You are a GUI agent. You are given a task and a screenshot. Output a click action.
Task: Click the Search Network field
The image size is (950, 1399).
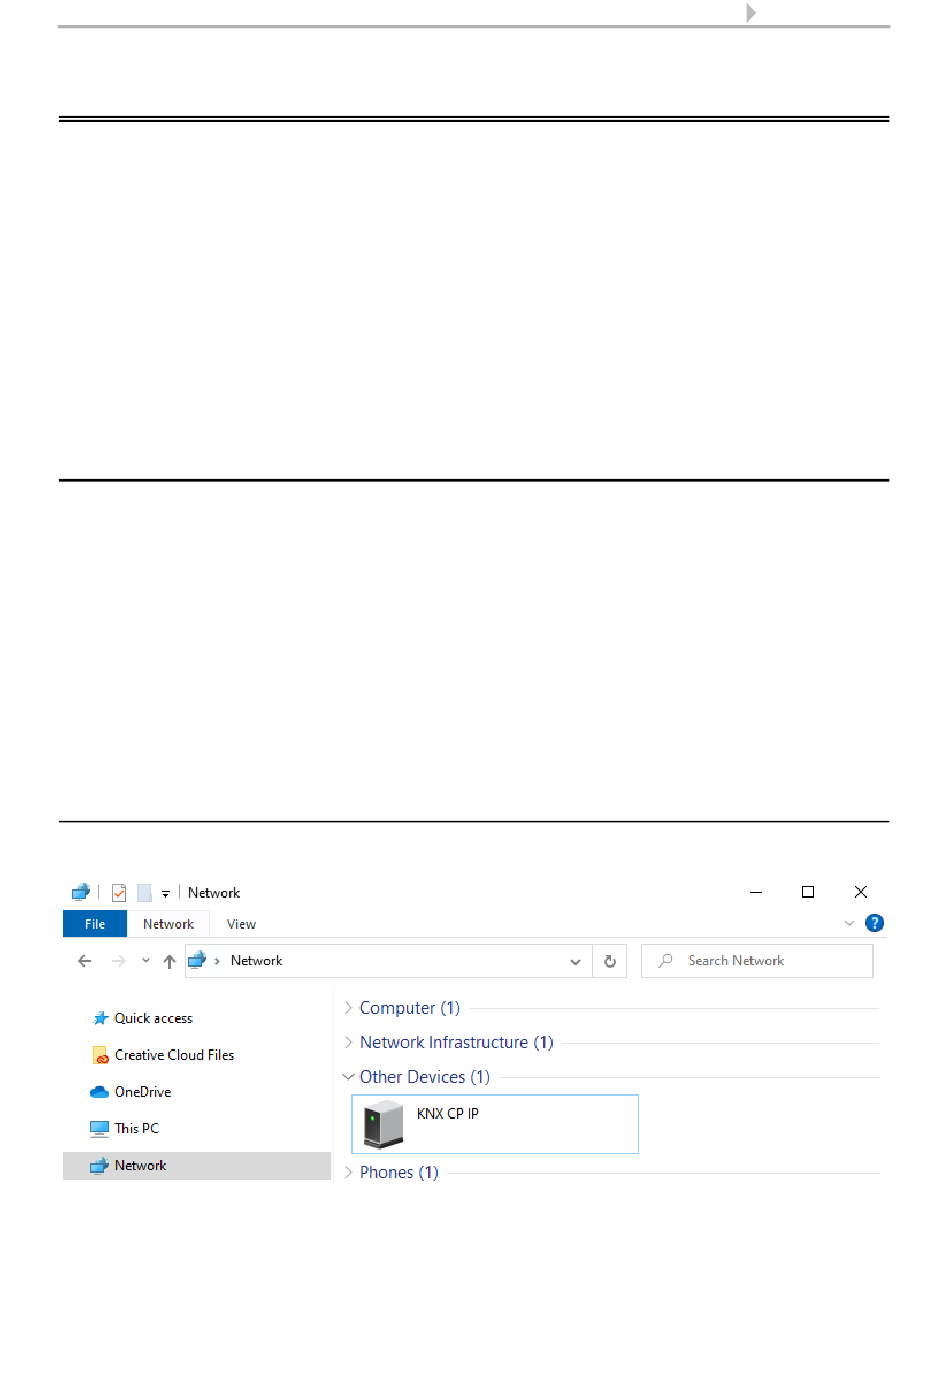(x=757, y=961)
